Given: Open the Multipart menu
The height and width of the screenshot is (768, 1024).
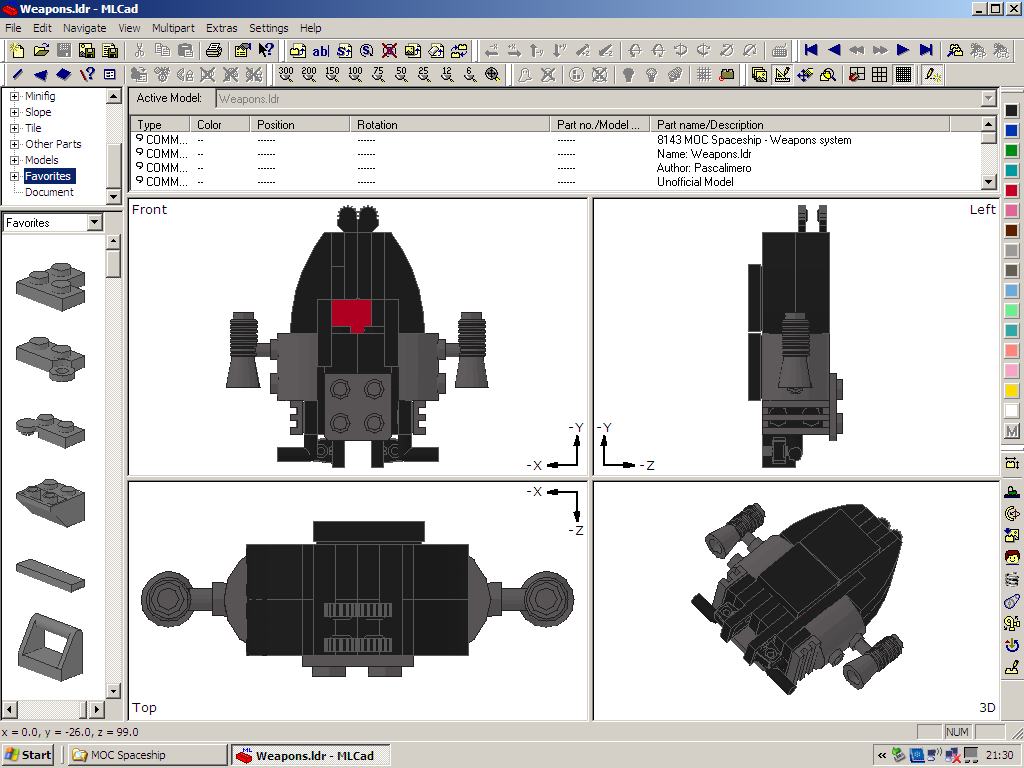Looking at the screenshot, I should pyautogui.click(x=173, y=28).
